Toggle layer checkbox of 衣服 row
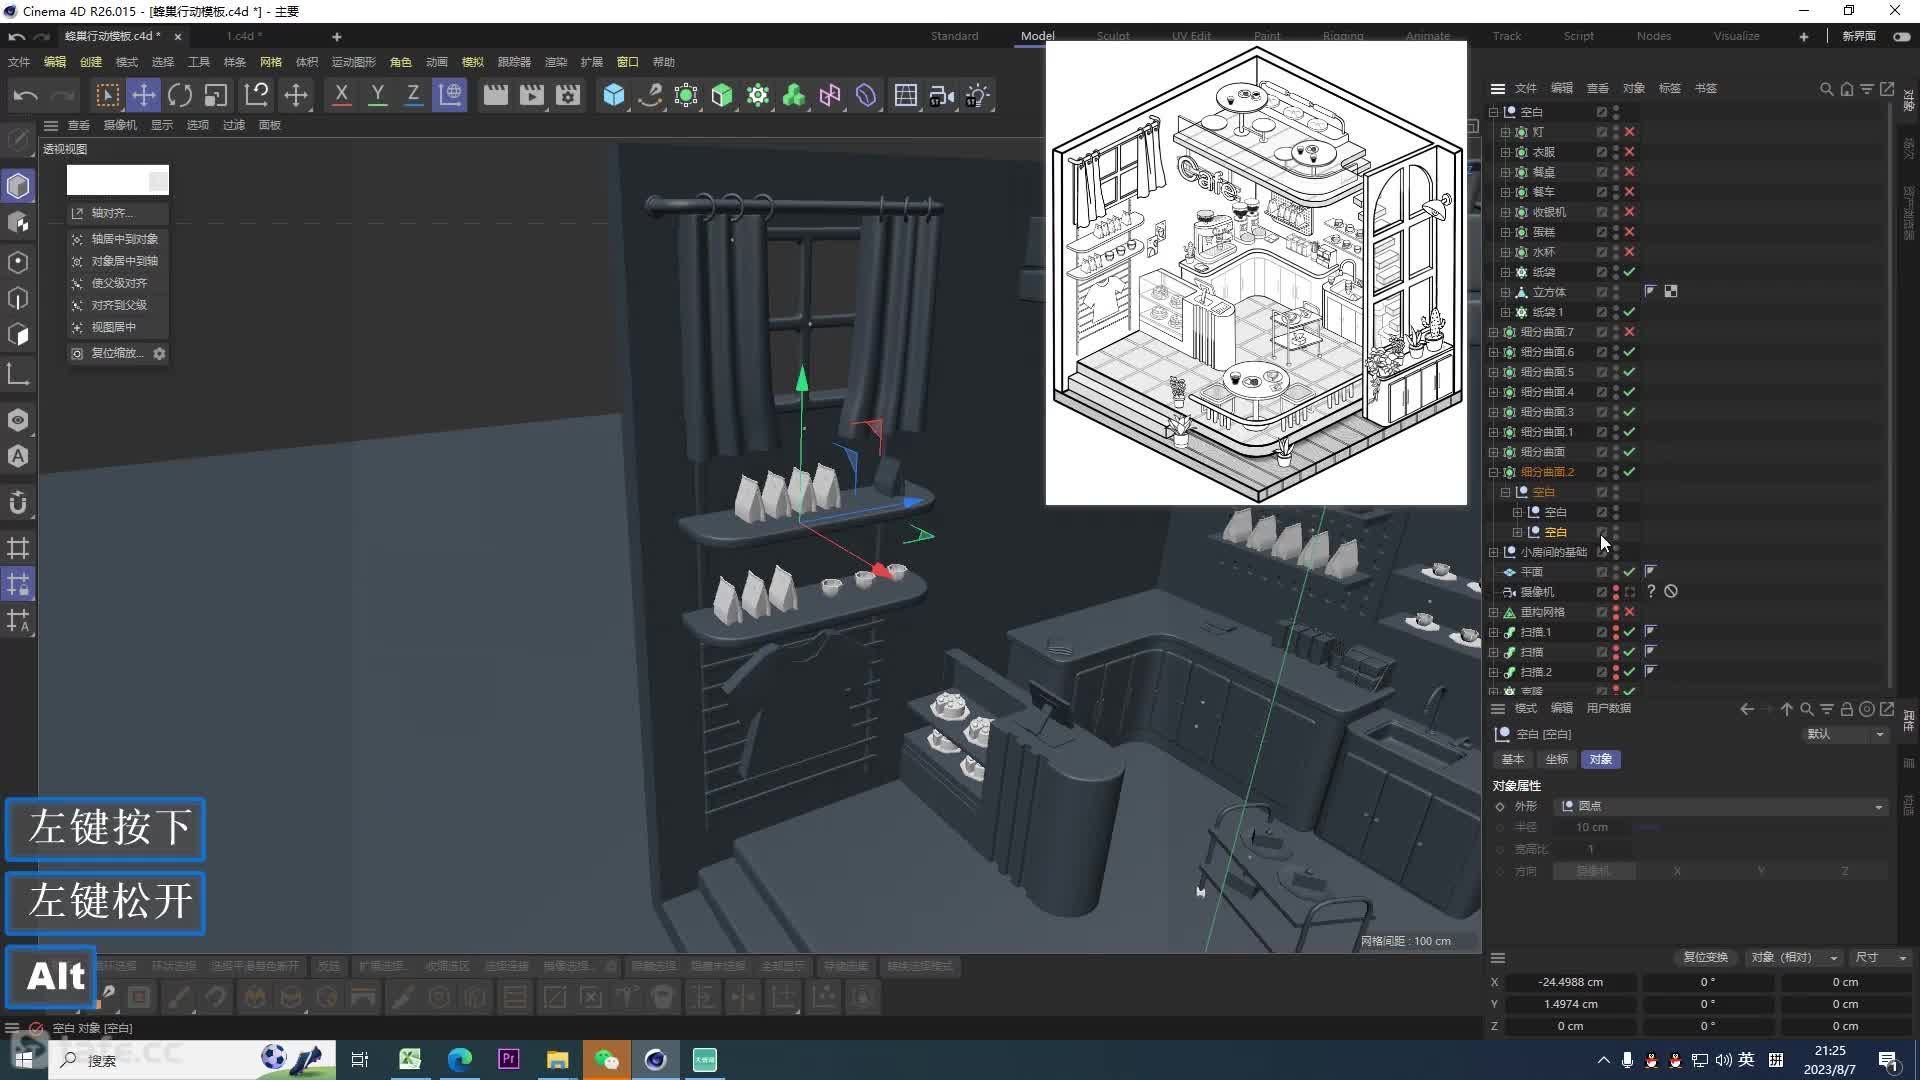 [1601, 152]
